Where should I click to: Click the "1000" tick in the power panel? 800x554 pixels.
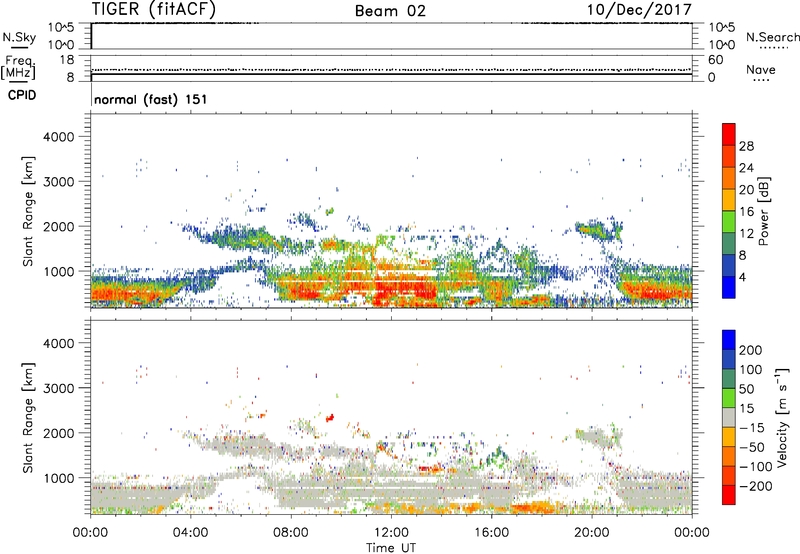[x=58, y=271]
